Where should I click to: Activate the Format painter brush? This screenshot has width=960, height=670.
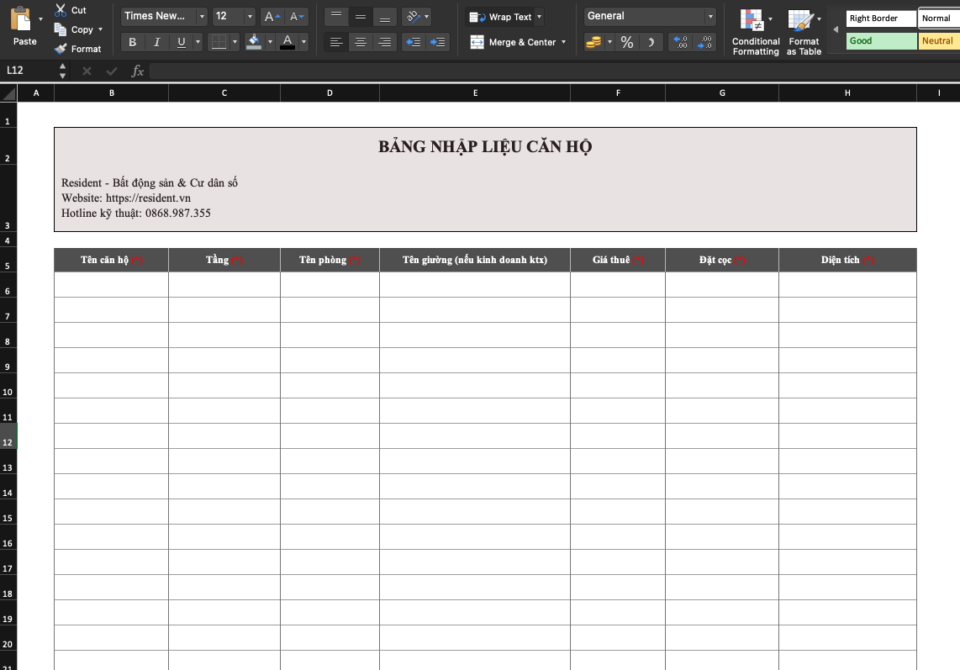click(61, 48)
